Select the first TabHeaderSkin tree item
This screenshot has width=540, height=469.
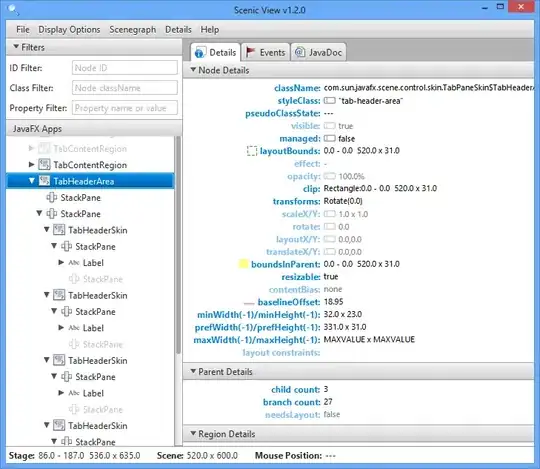[x=97, y=230]
